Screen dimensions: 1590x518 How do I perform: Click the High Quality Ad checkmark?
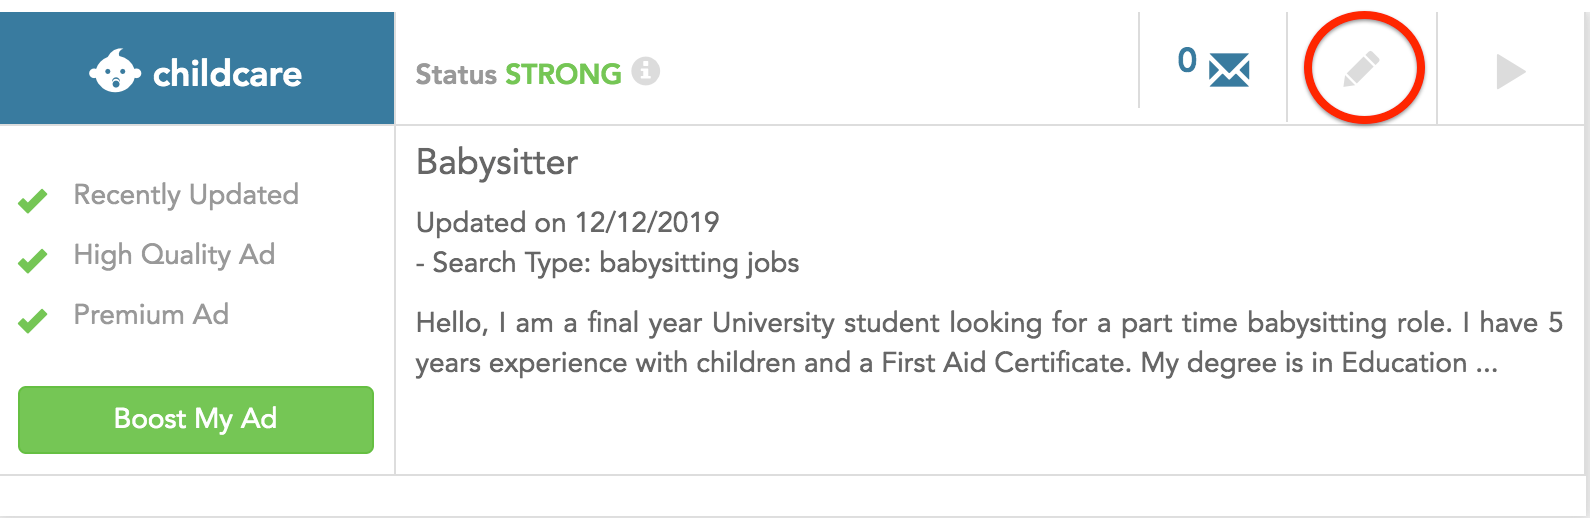click(x=33, y=261)
